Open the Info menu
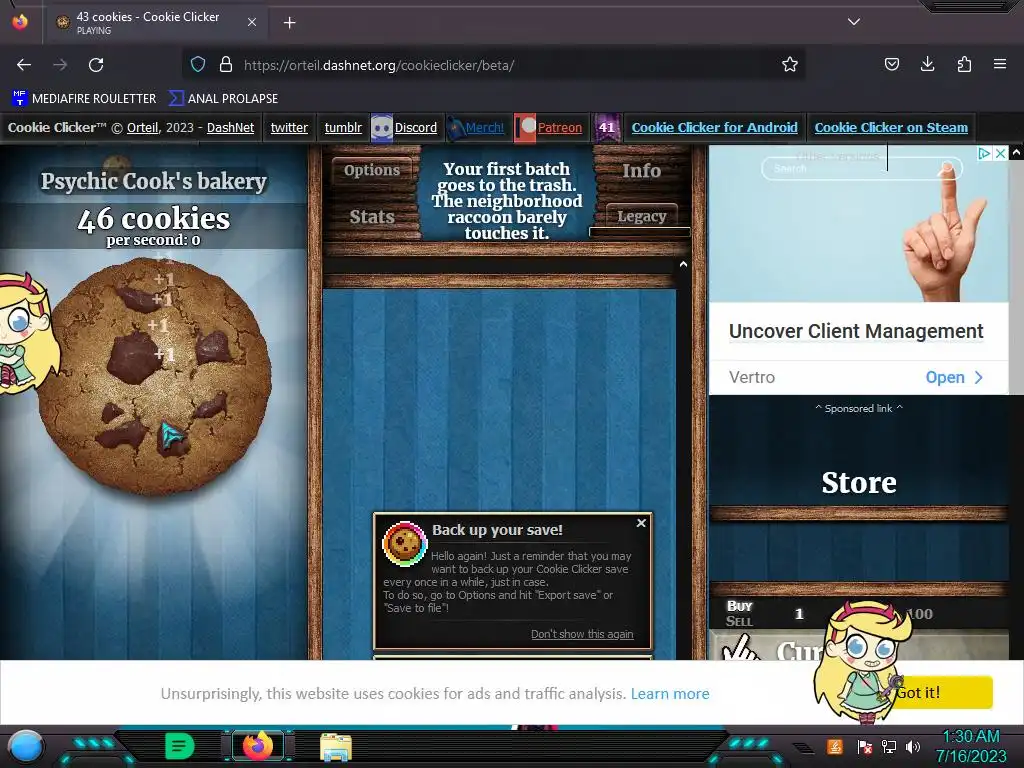The image size is (1024, 768). [x=641, y=170]
